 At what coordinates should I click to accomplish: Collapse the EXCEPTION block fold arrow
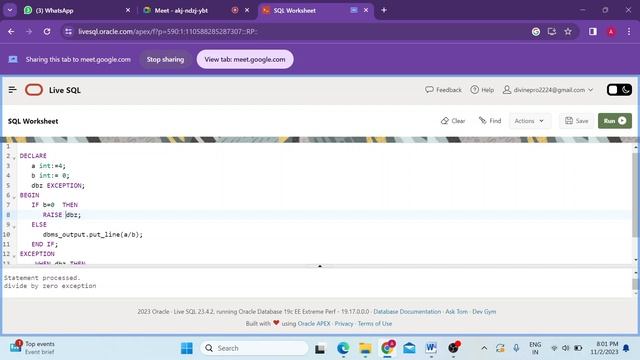[14, 256]
